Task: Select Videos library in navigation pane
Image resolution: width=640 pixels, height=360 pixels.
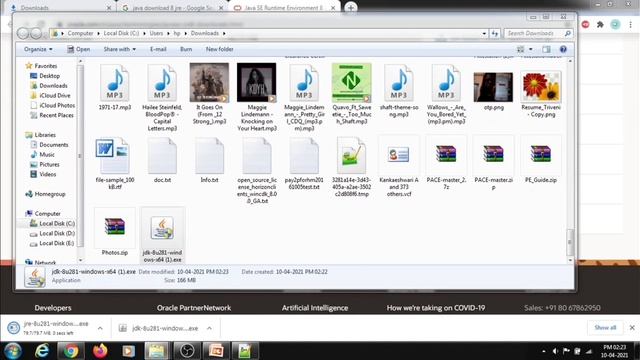Action: click(x=43, y=174)
